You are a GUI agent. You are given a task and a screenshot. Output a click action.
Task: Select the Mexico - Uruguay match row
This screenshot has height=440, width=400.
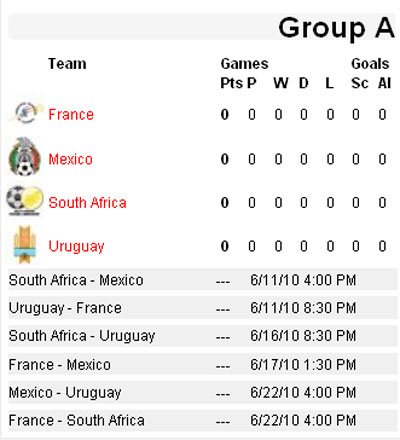[x=203, y=393]
